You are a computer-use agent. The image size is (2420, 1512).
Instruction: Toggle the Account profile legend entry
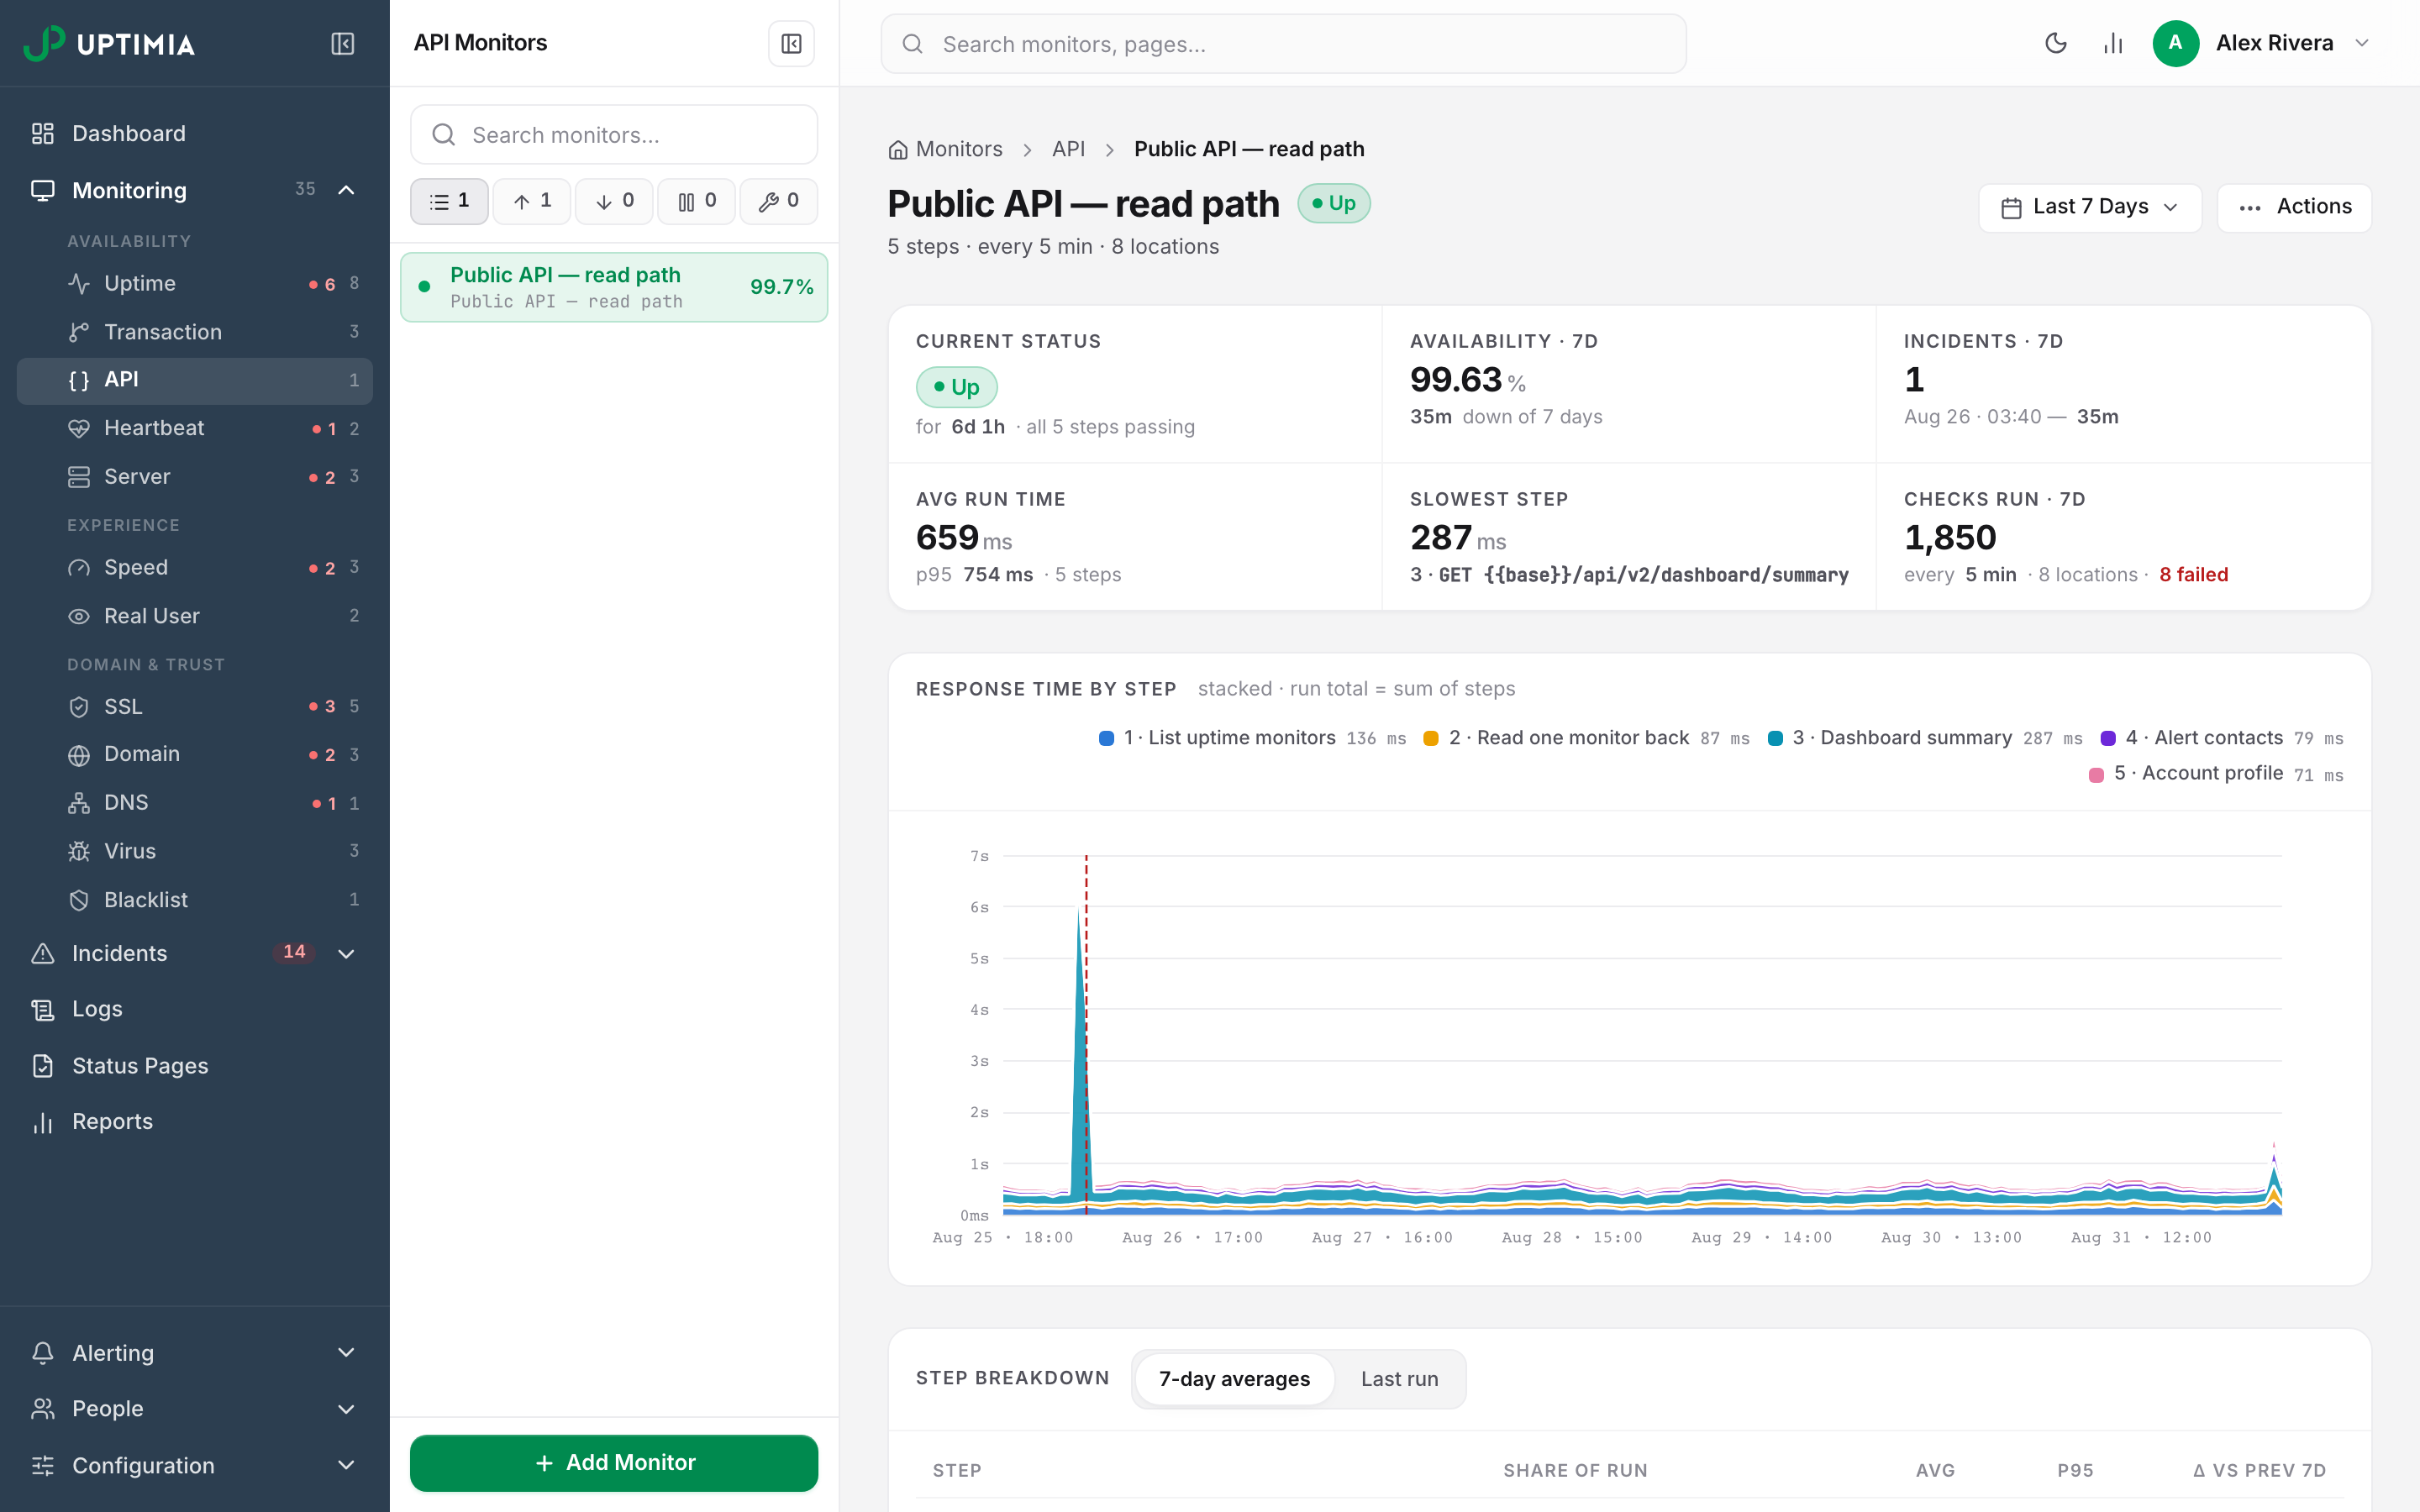2216,774
